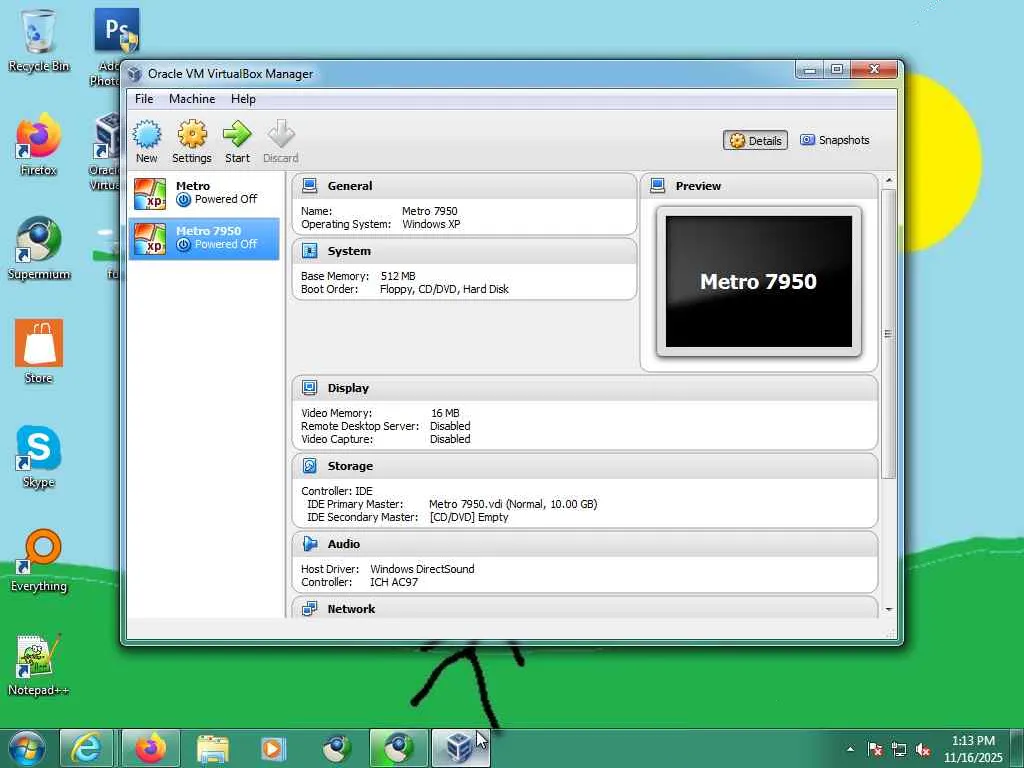Click the Storage section disk icon
Image resolution: width=1024 pixels, height=768 pixels.
(x=310, y=466)
